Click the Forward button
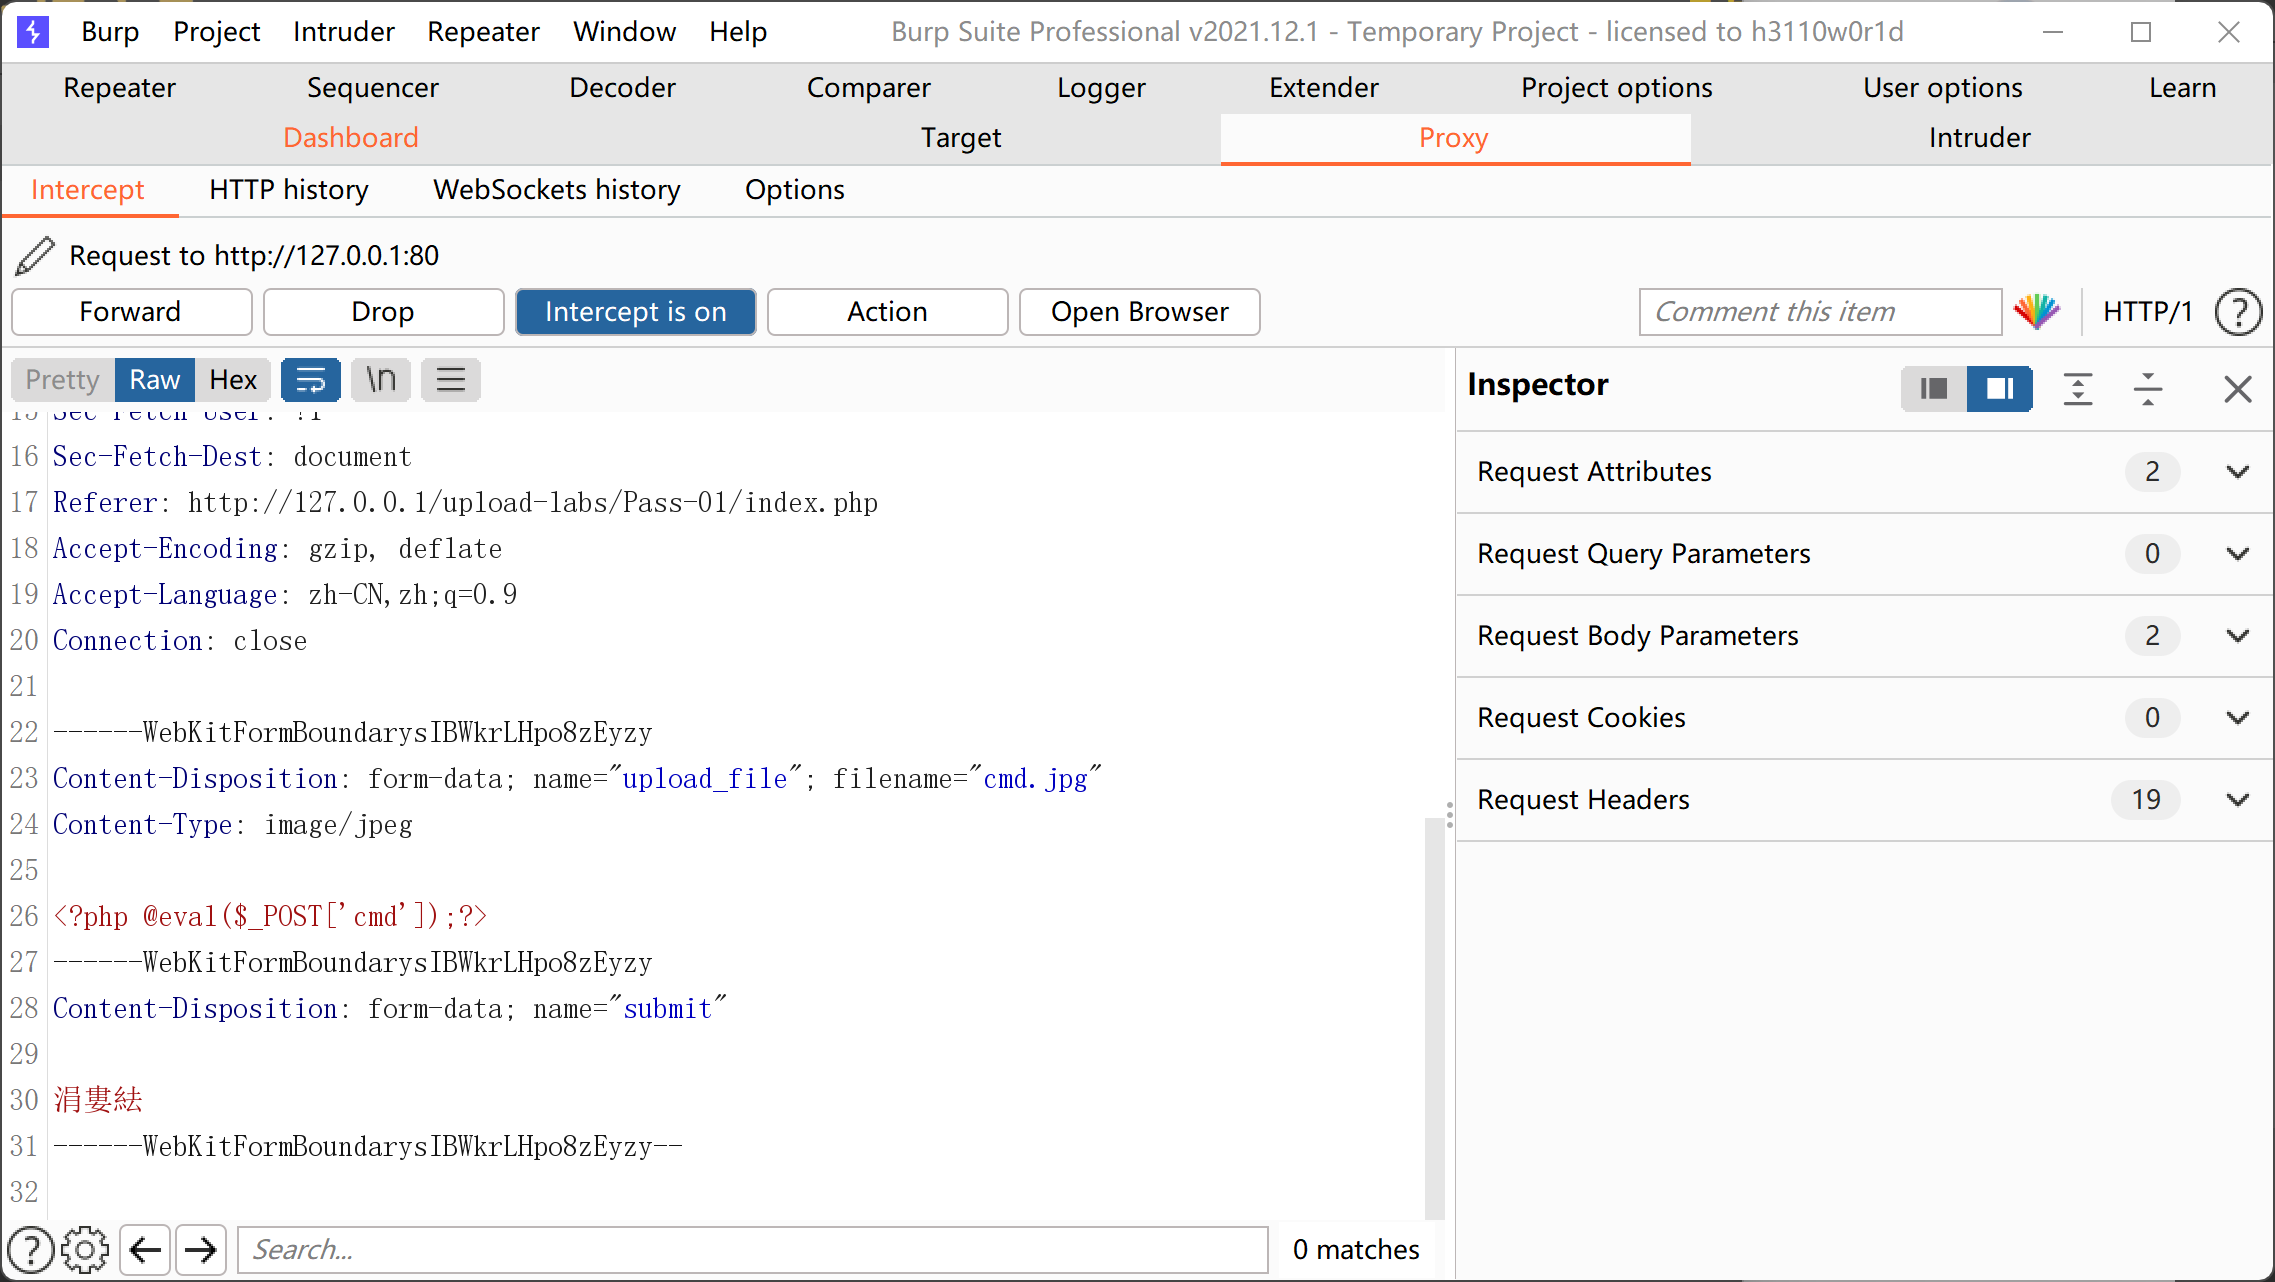 [131, 312]
